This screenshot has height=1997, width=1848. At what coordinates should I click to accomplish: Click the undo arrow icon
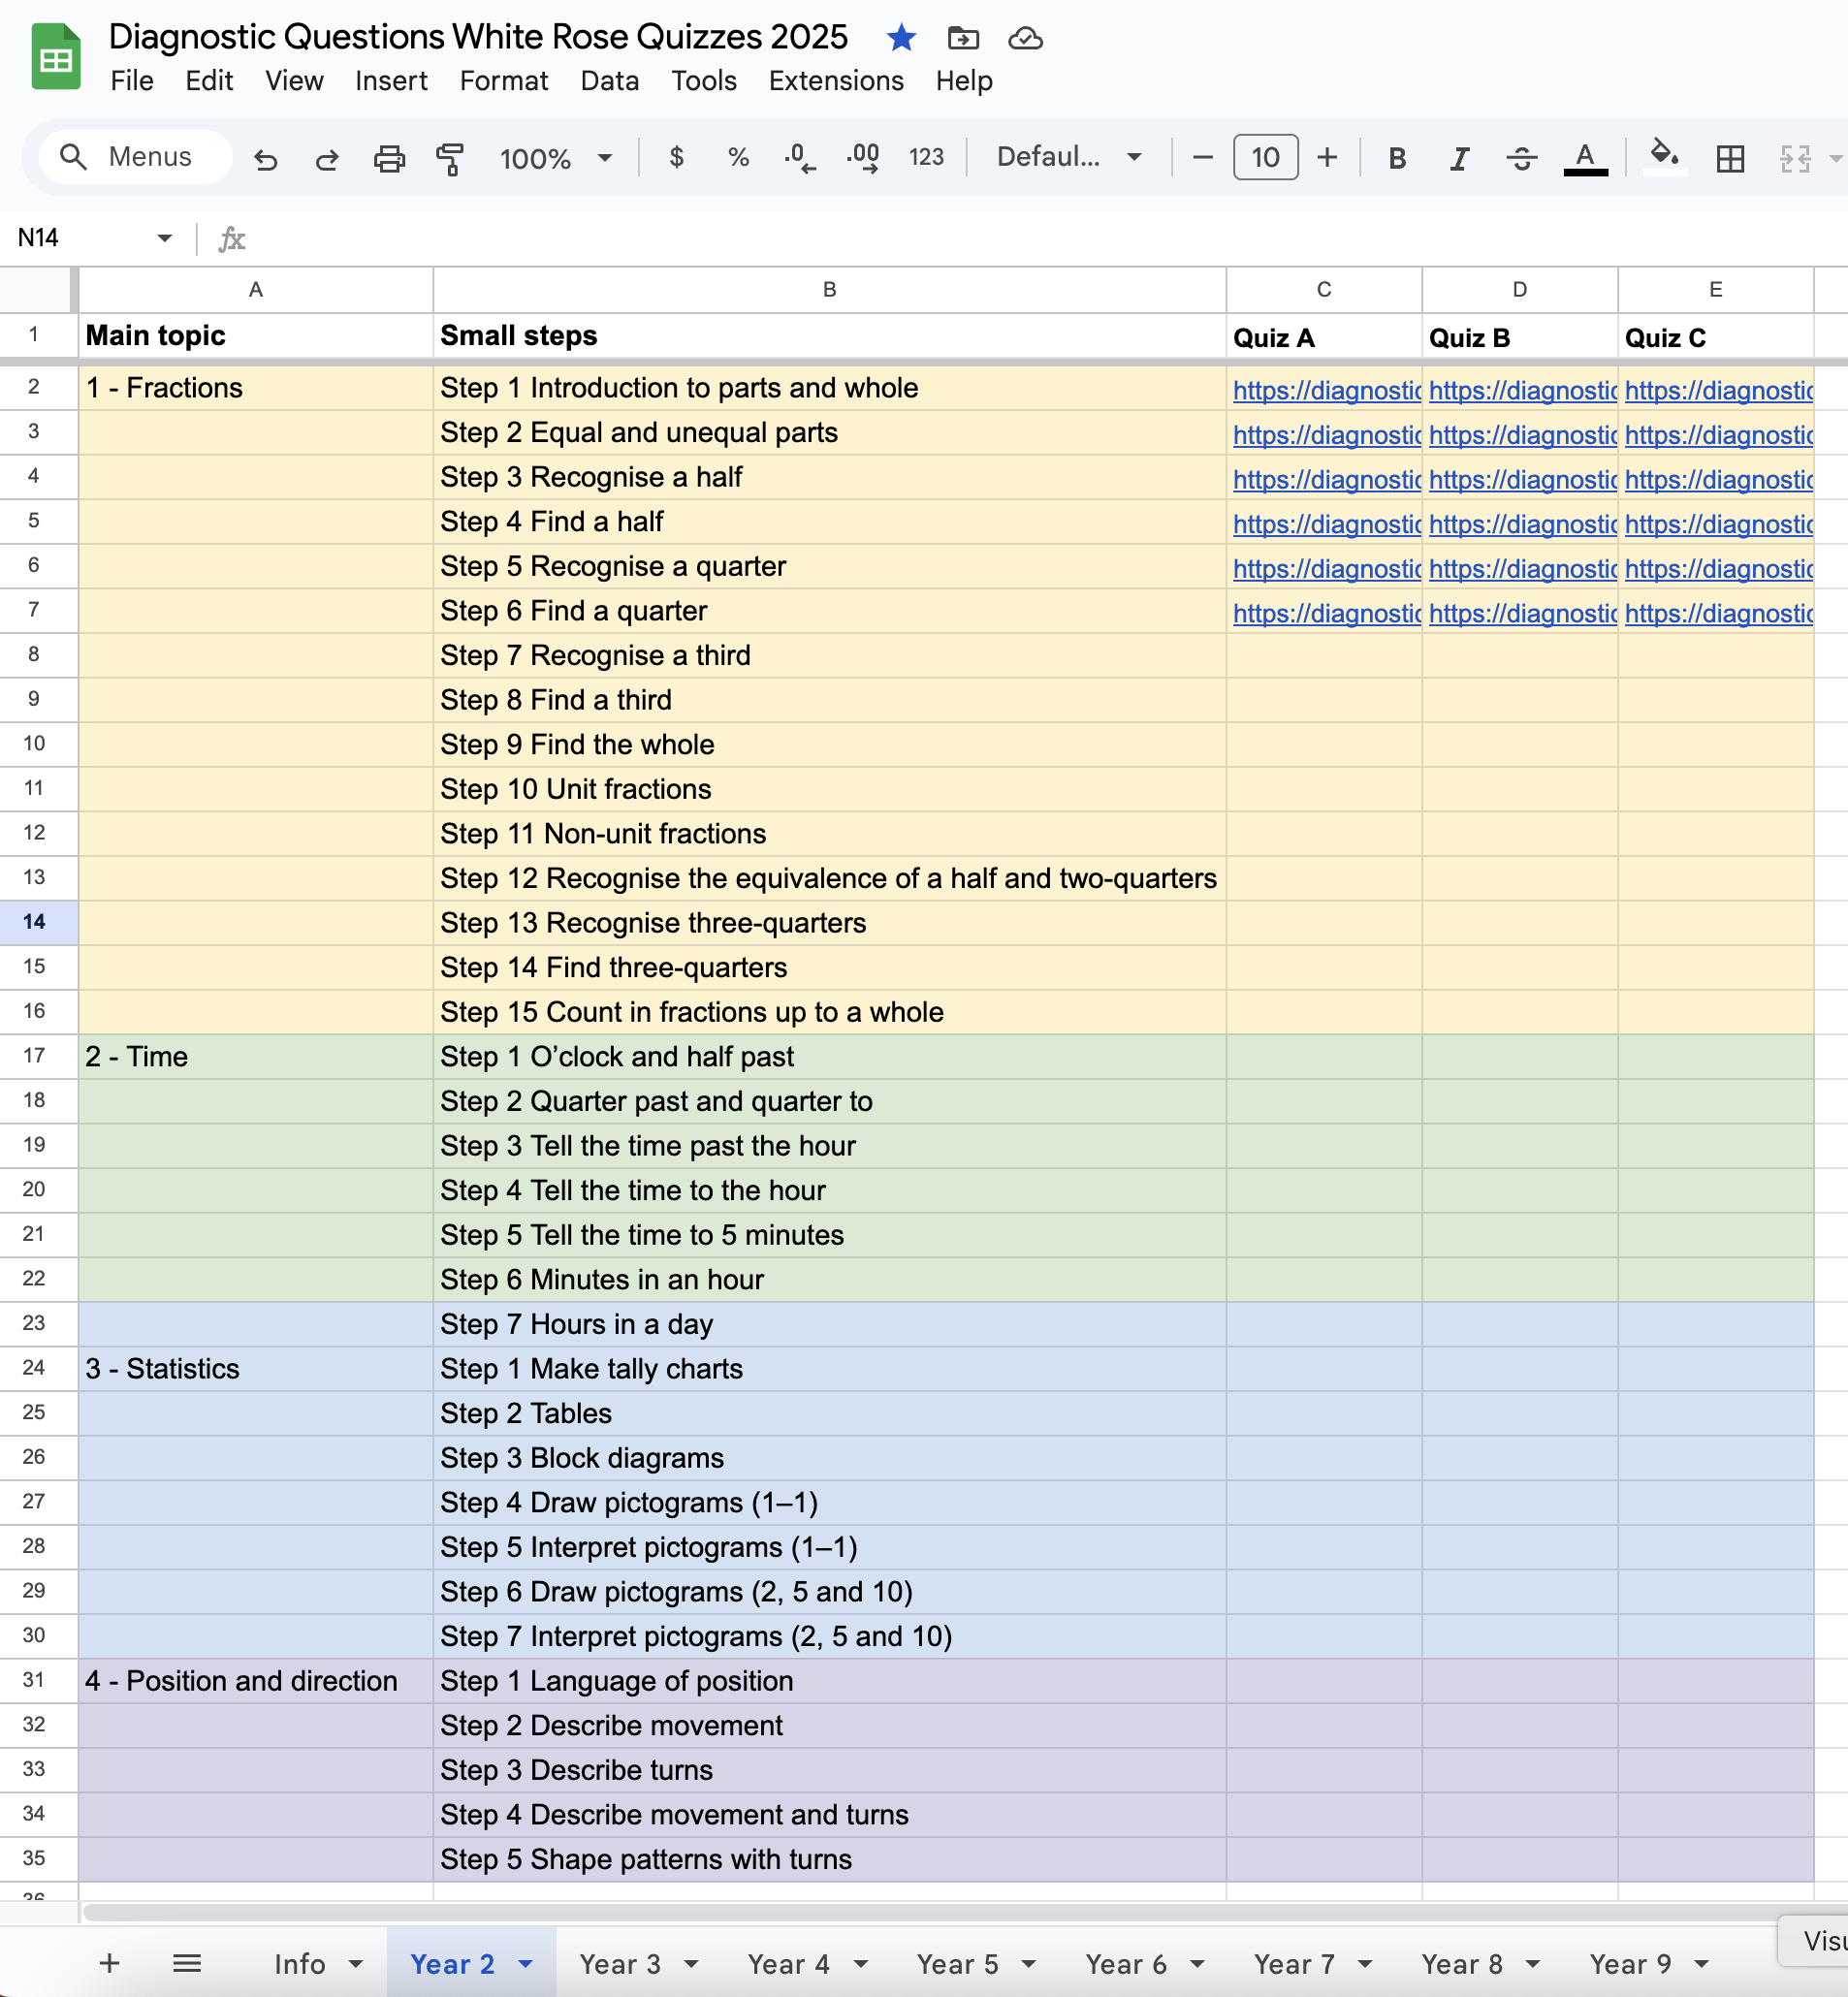[x=265, y=158]
